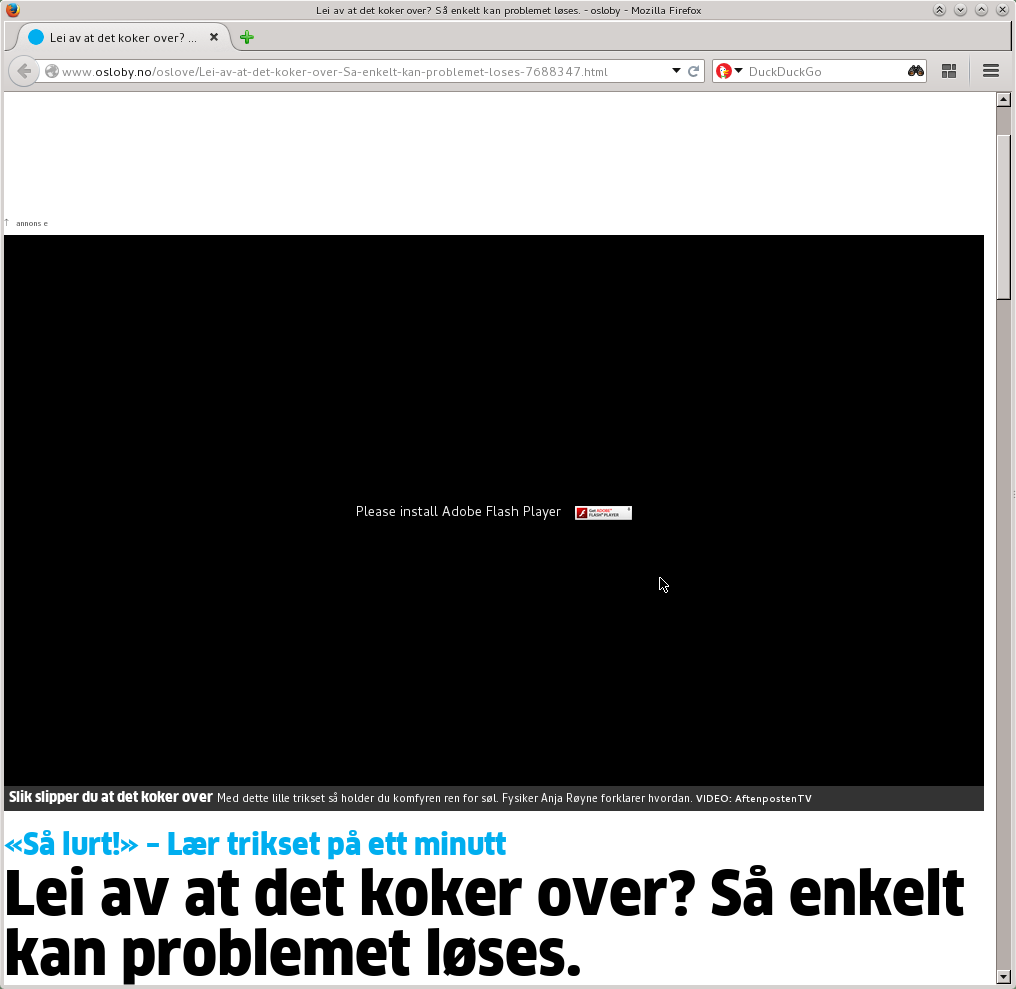Click the 'annons e' label
1016x989 pixels.
click(32, 224)
